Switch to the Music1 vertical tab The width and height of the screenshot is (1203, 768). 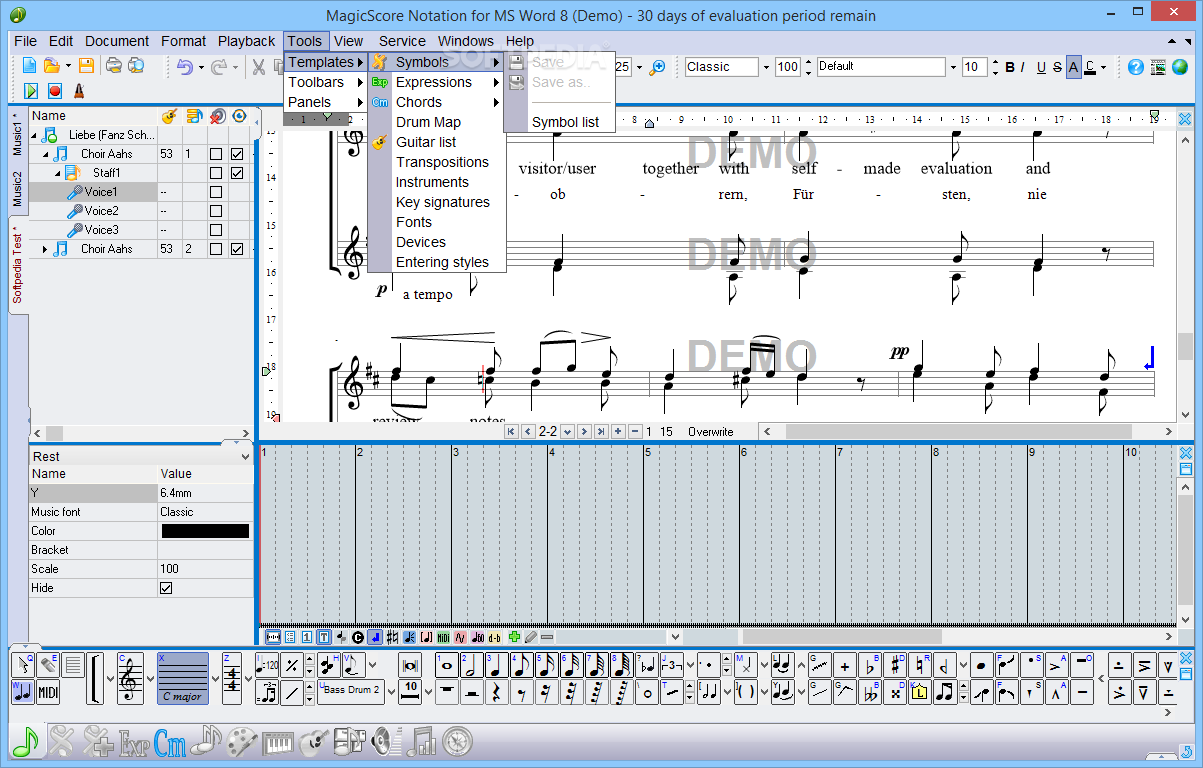[17, 135]
